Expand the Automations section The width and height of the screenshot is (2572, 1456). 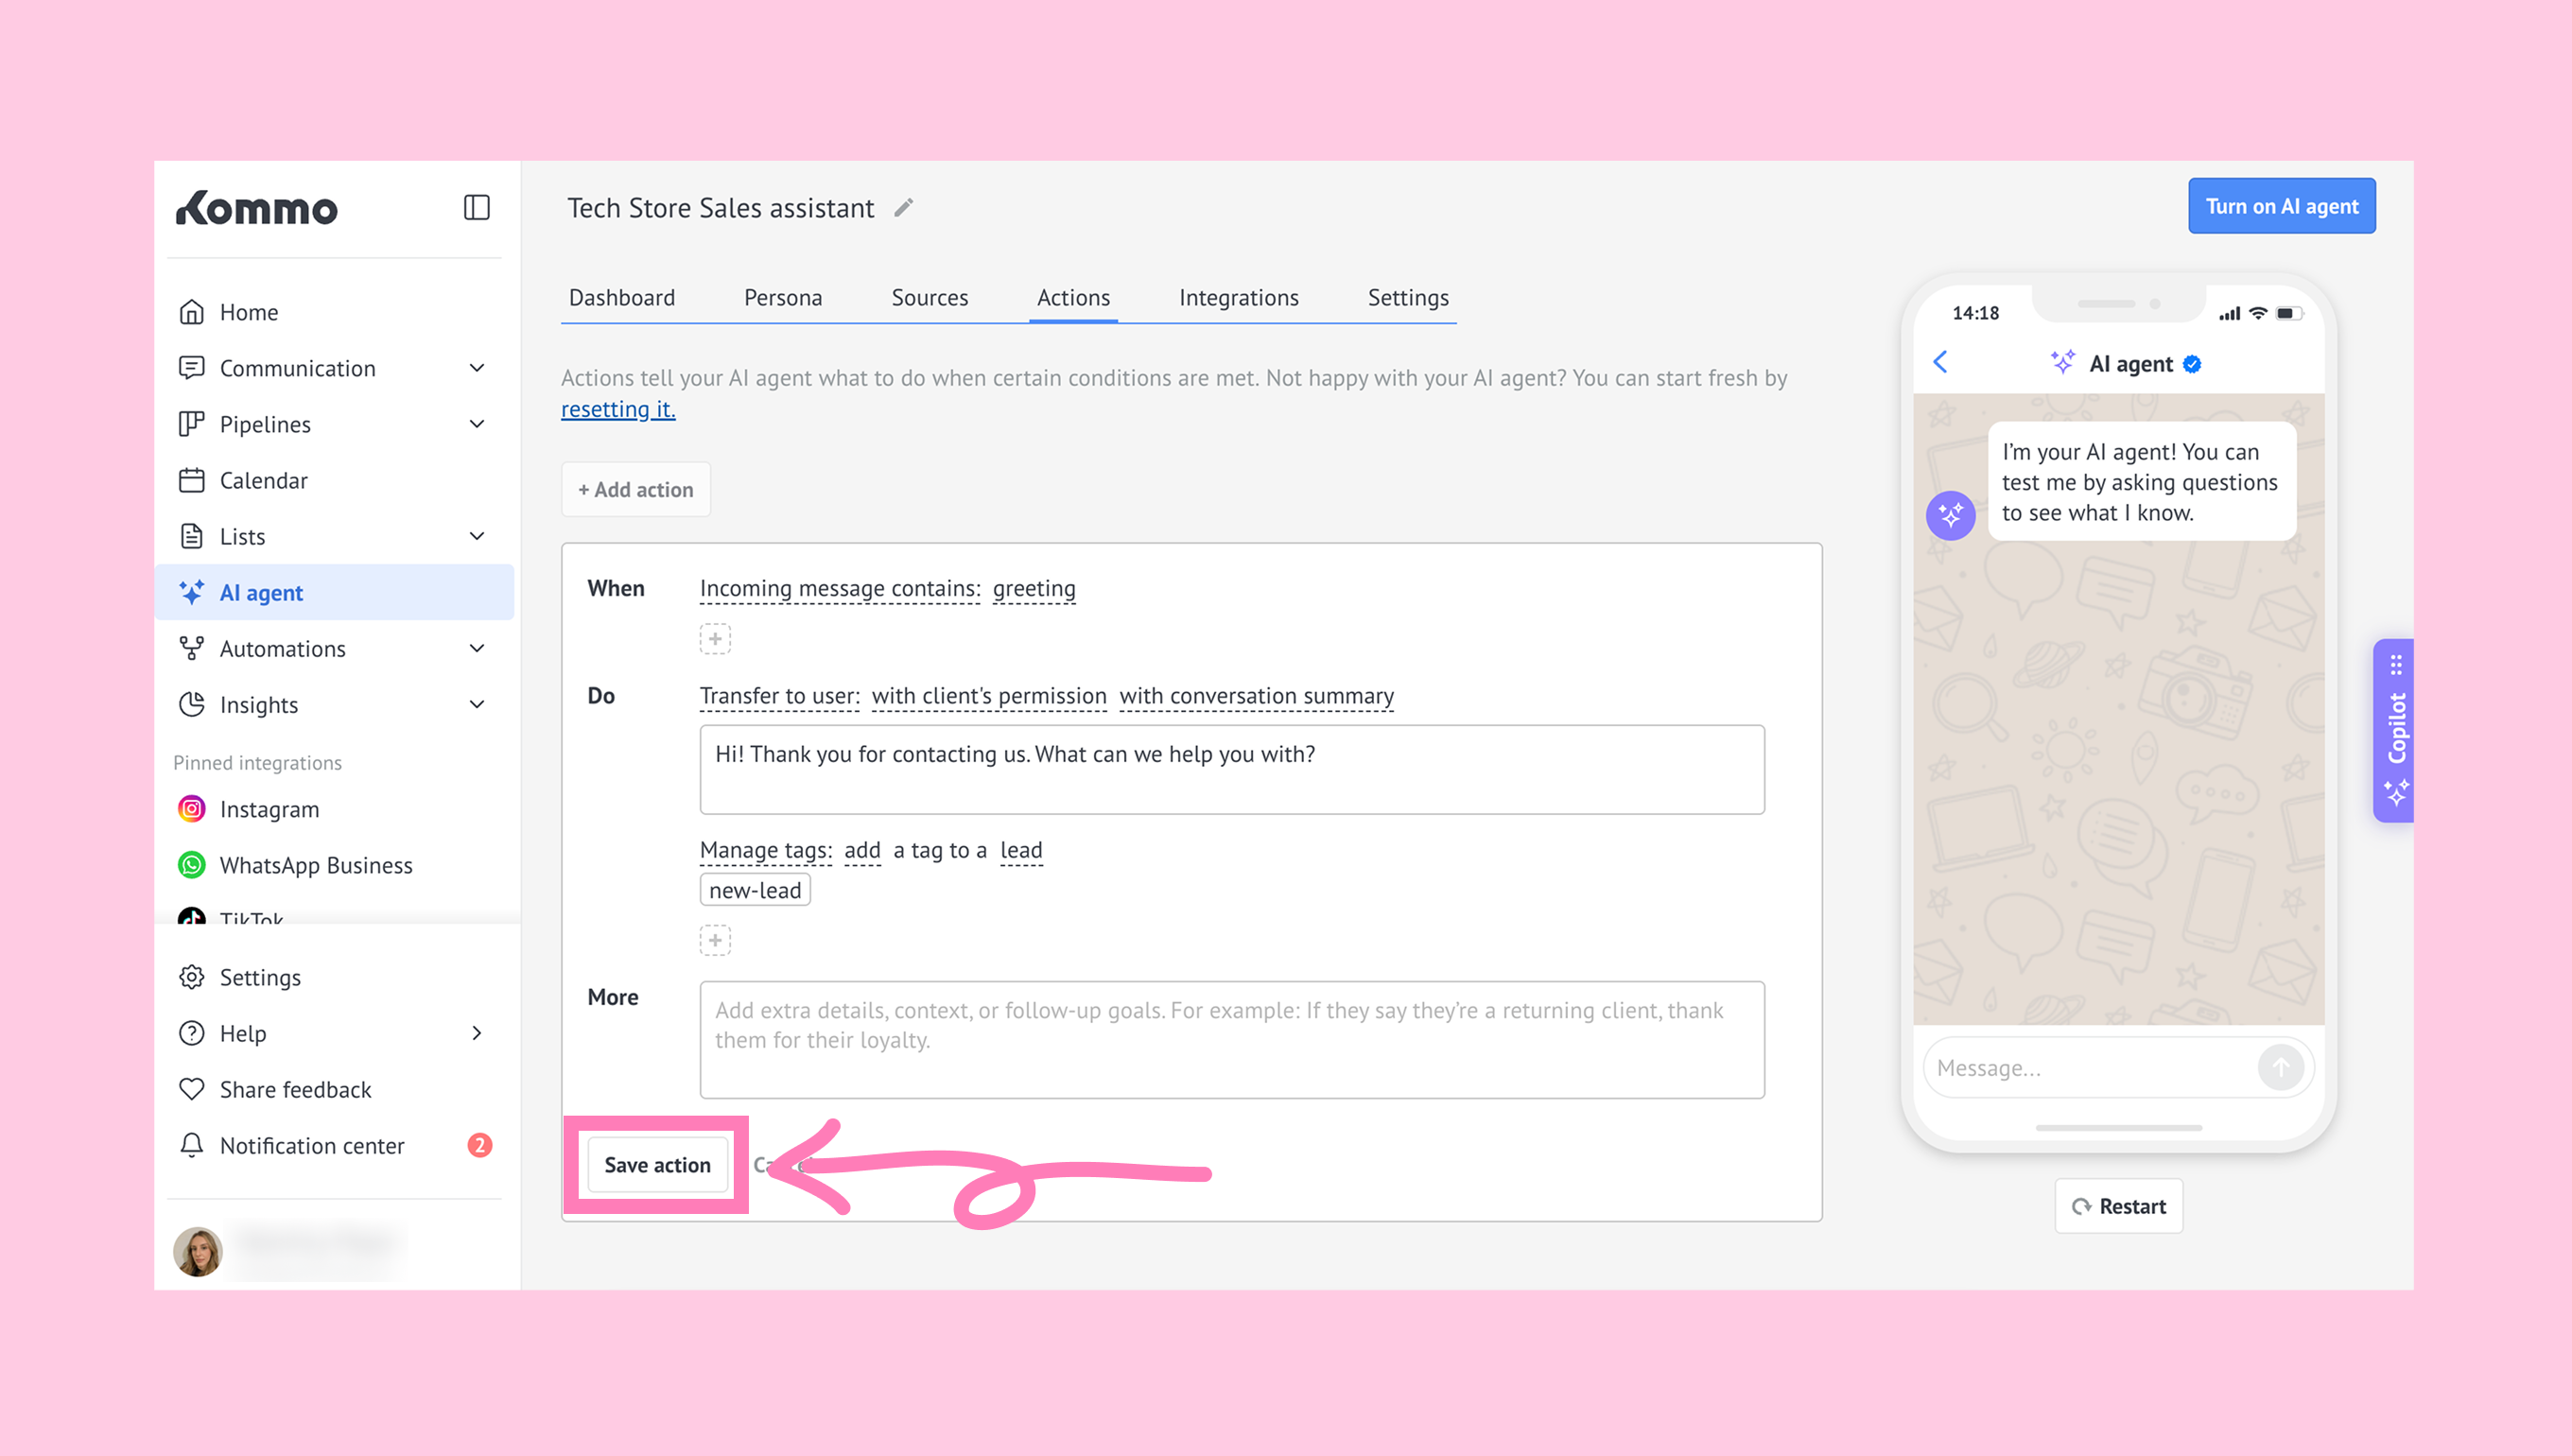click(477, 648)
